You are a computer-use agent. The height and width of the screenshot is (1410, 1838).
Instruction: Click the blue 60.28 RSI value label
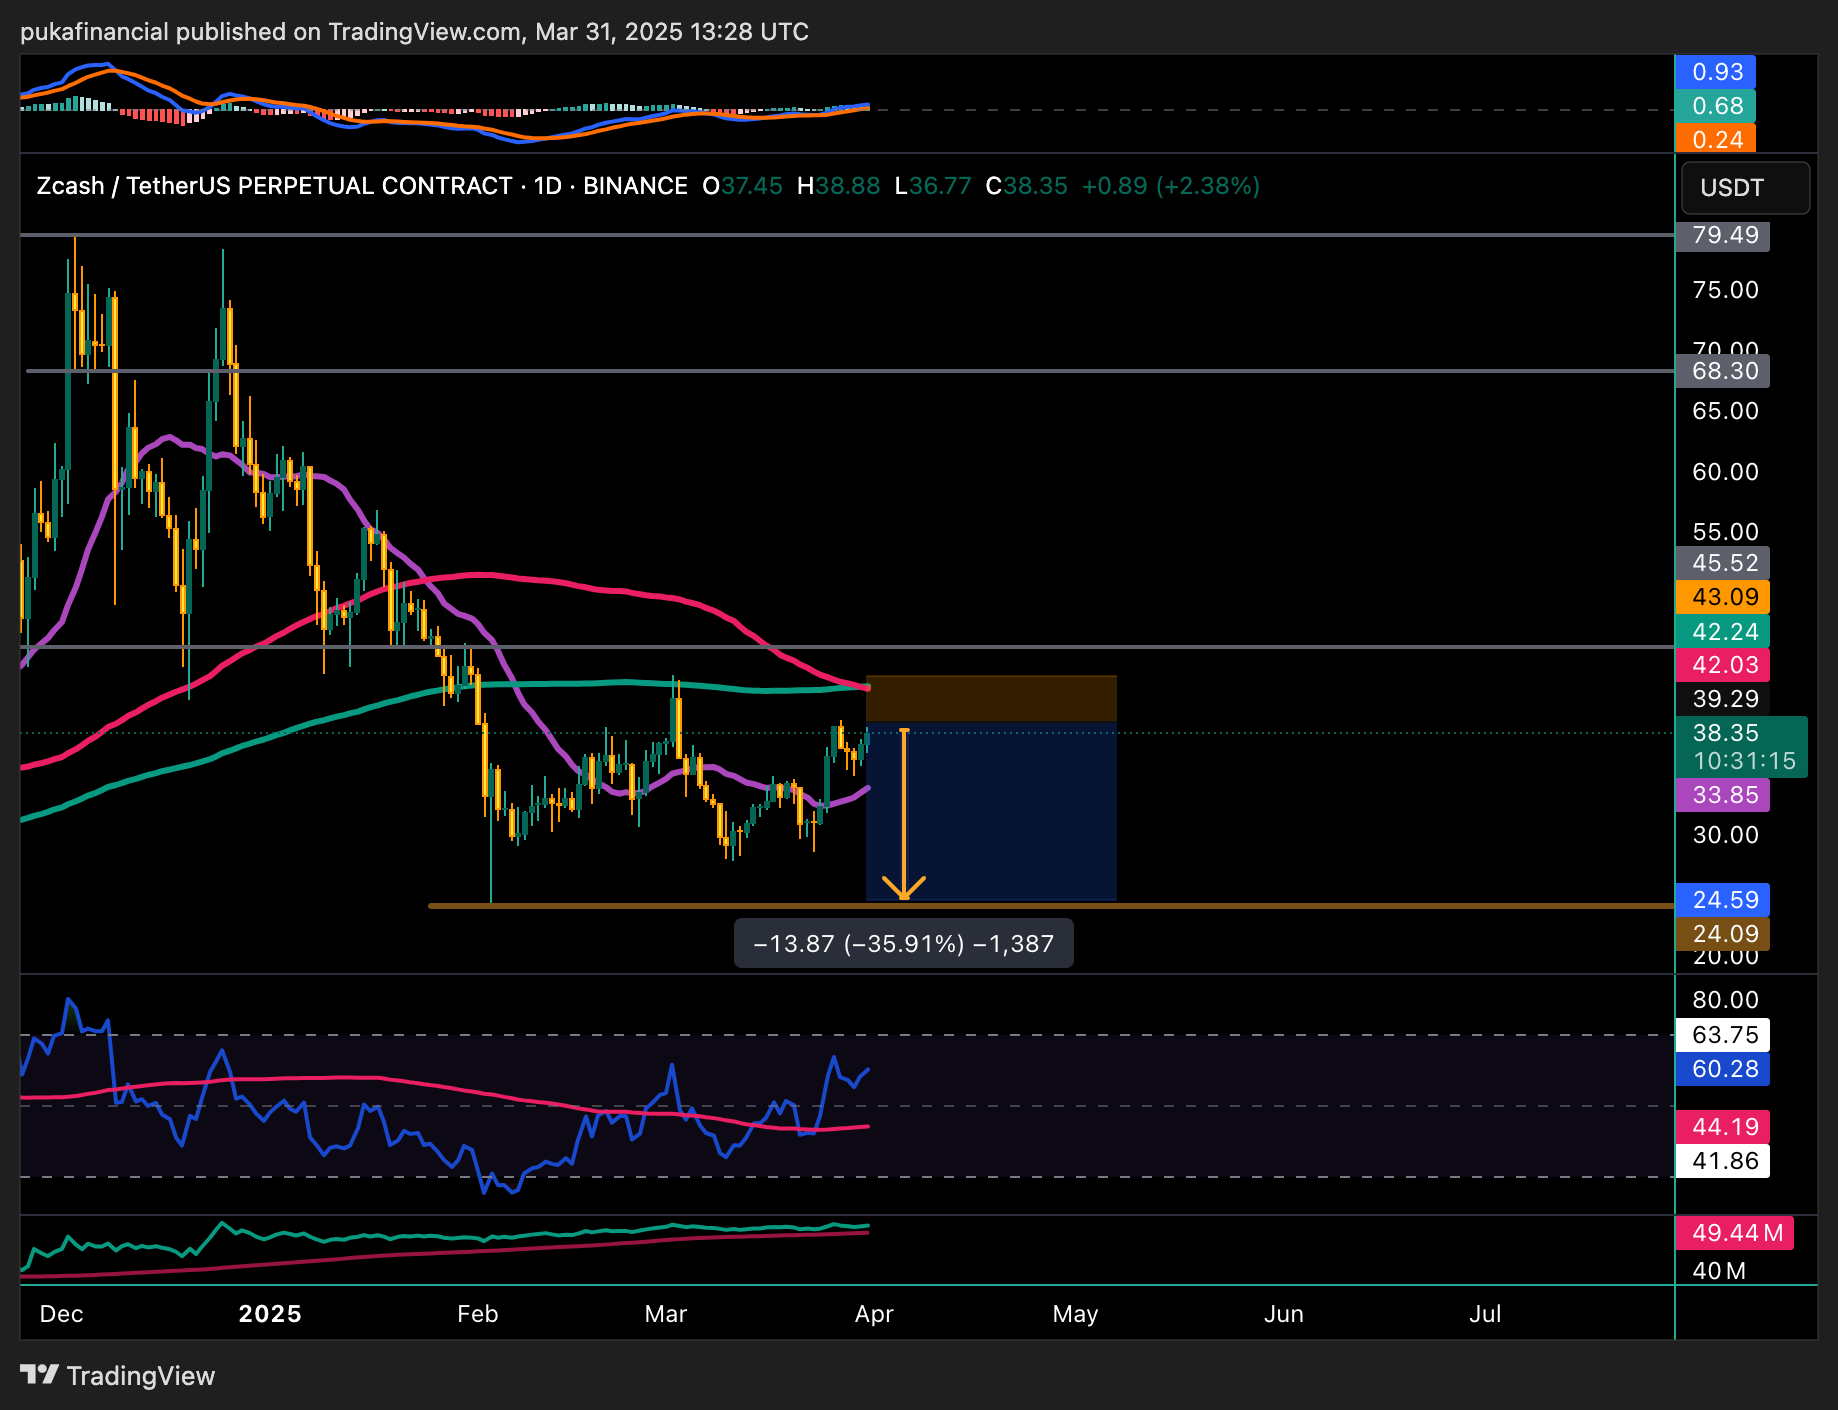pyautogui.click(x=1724, y=1069)
